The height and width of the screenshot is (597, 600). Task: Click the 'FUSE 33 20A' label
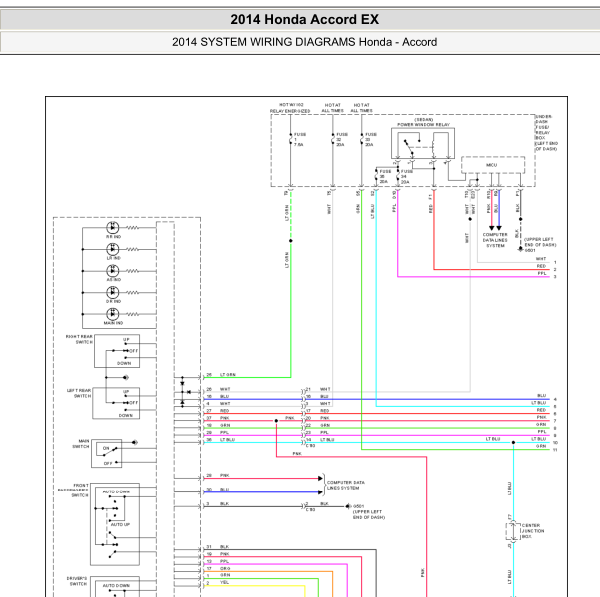[x=370, y=140]
